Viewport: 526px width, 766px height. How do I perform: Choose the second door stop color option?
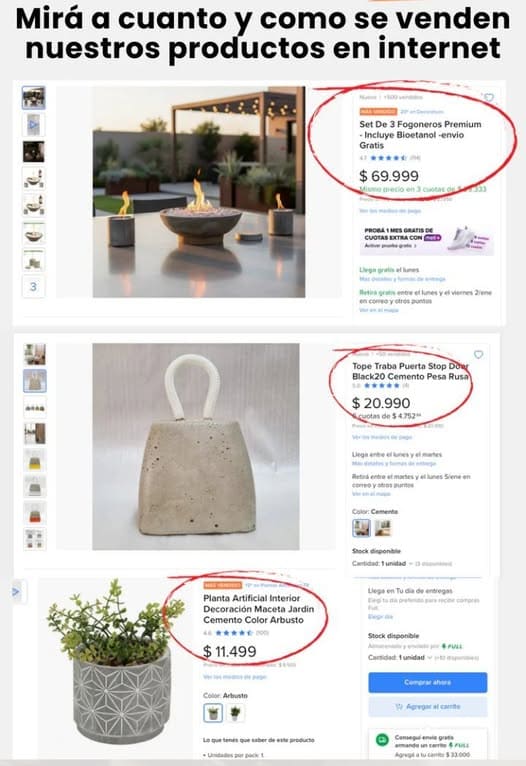click(383, 528)
